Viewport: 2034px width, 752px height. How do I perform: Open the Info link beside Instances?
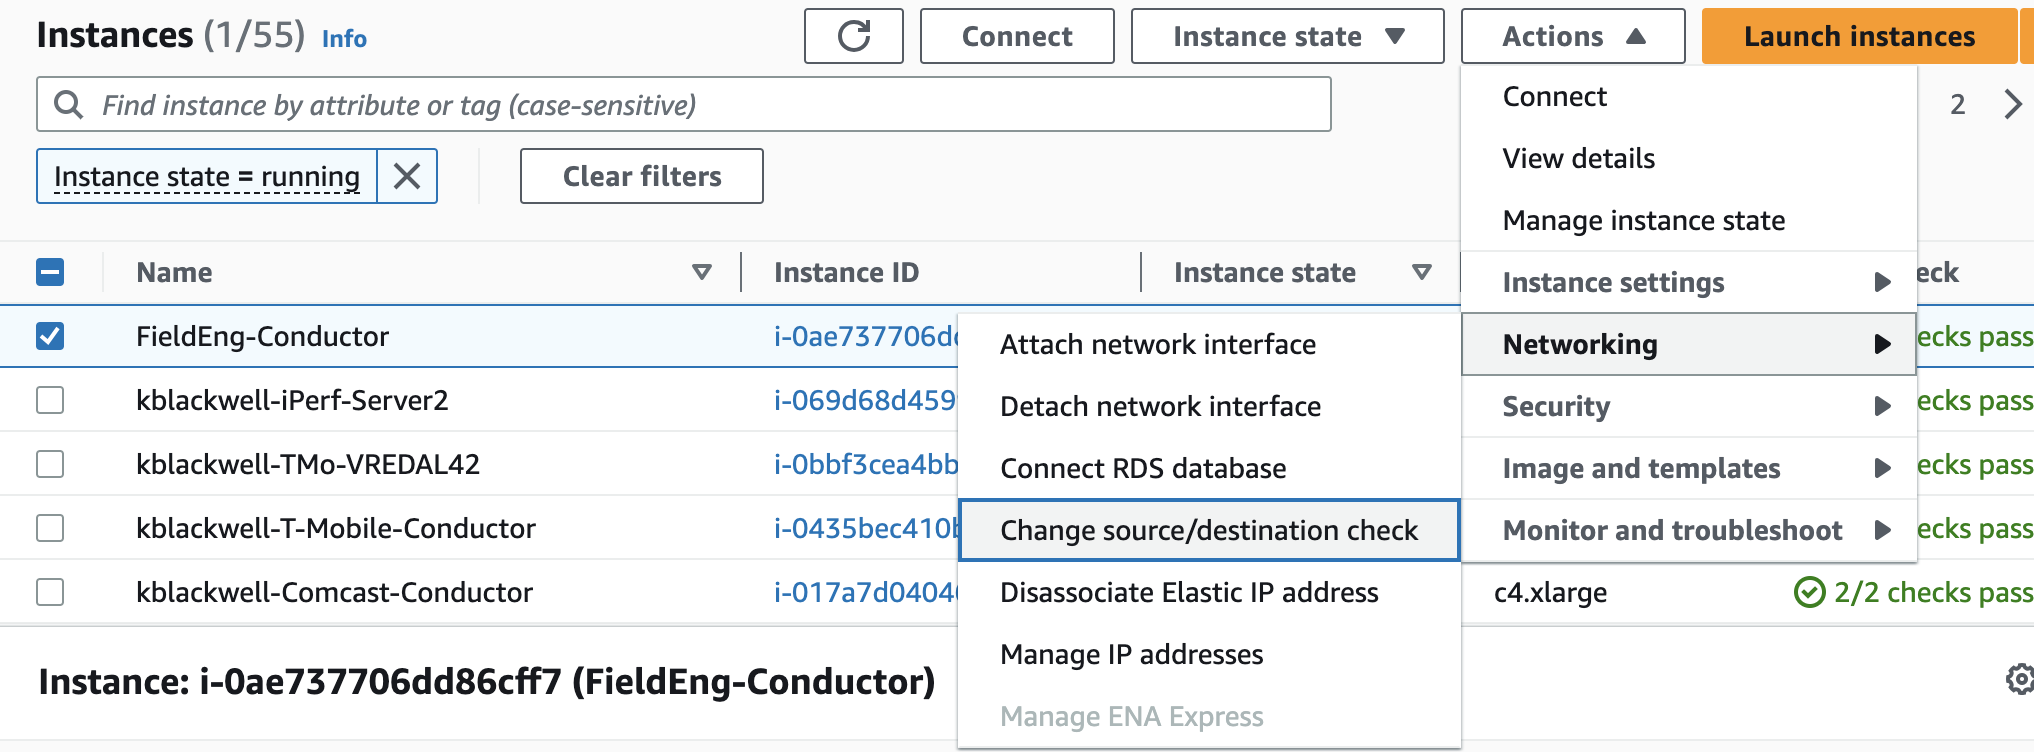point(344,39)
